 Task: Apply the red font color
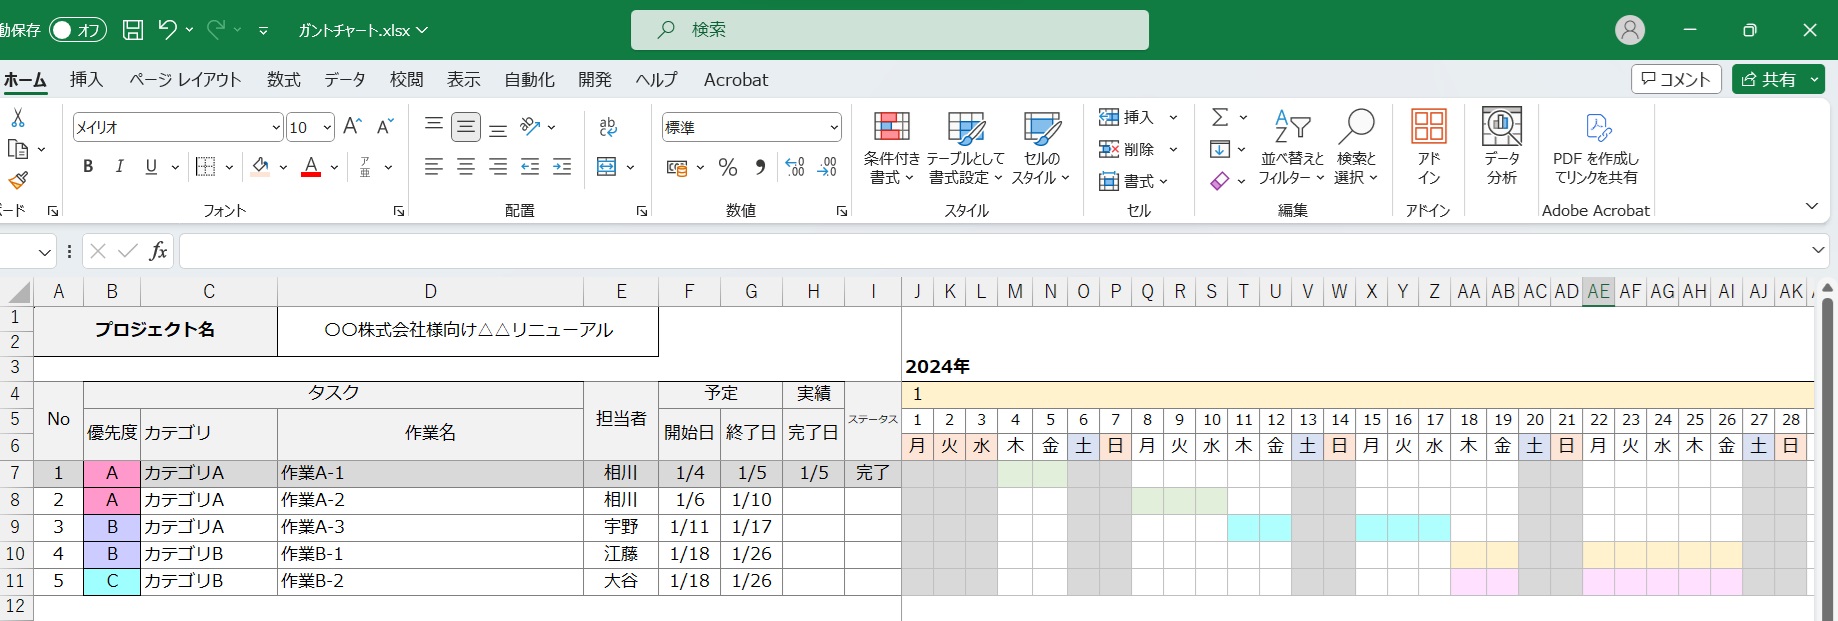[311, 167]
